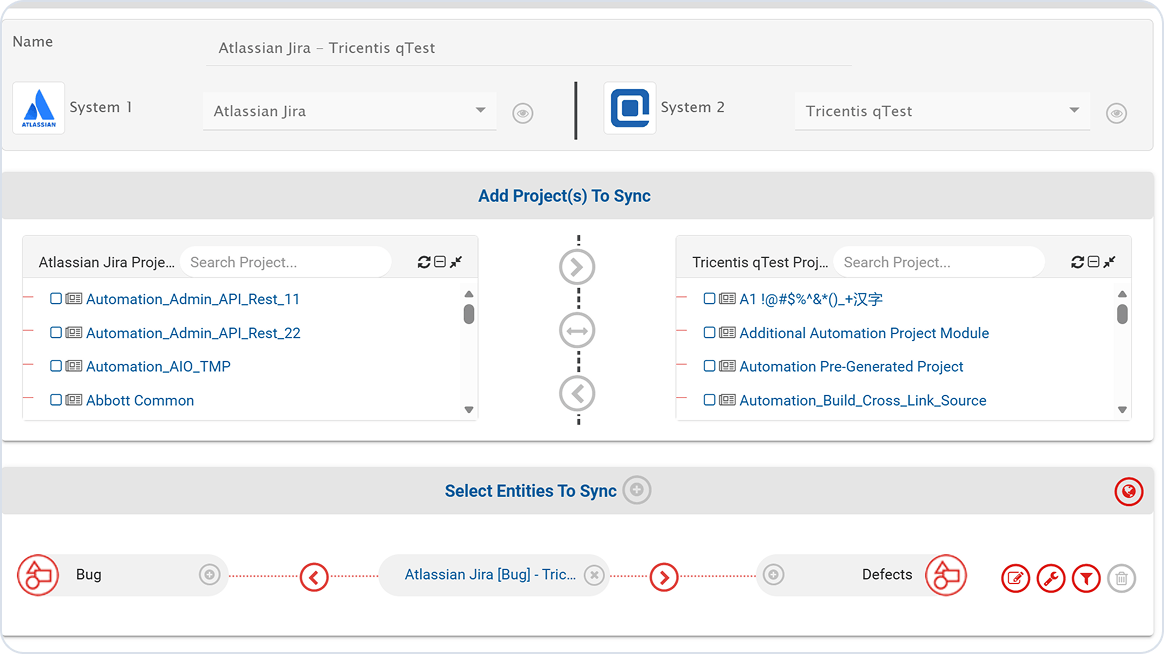Screen dimensions: 1164x654
Task: Click the Select Entities To Sync header
Action: 531,491
